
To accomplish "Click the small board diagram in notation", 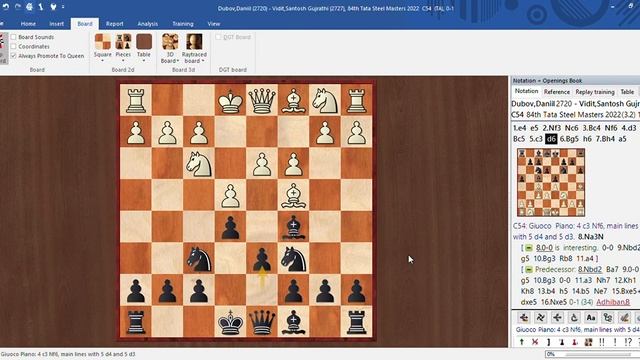I will pos(551,182).
